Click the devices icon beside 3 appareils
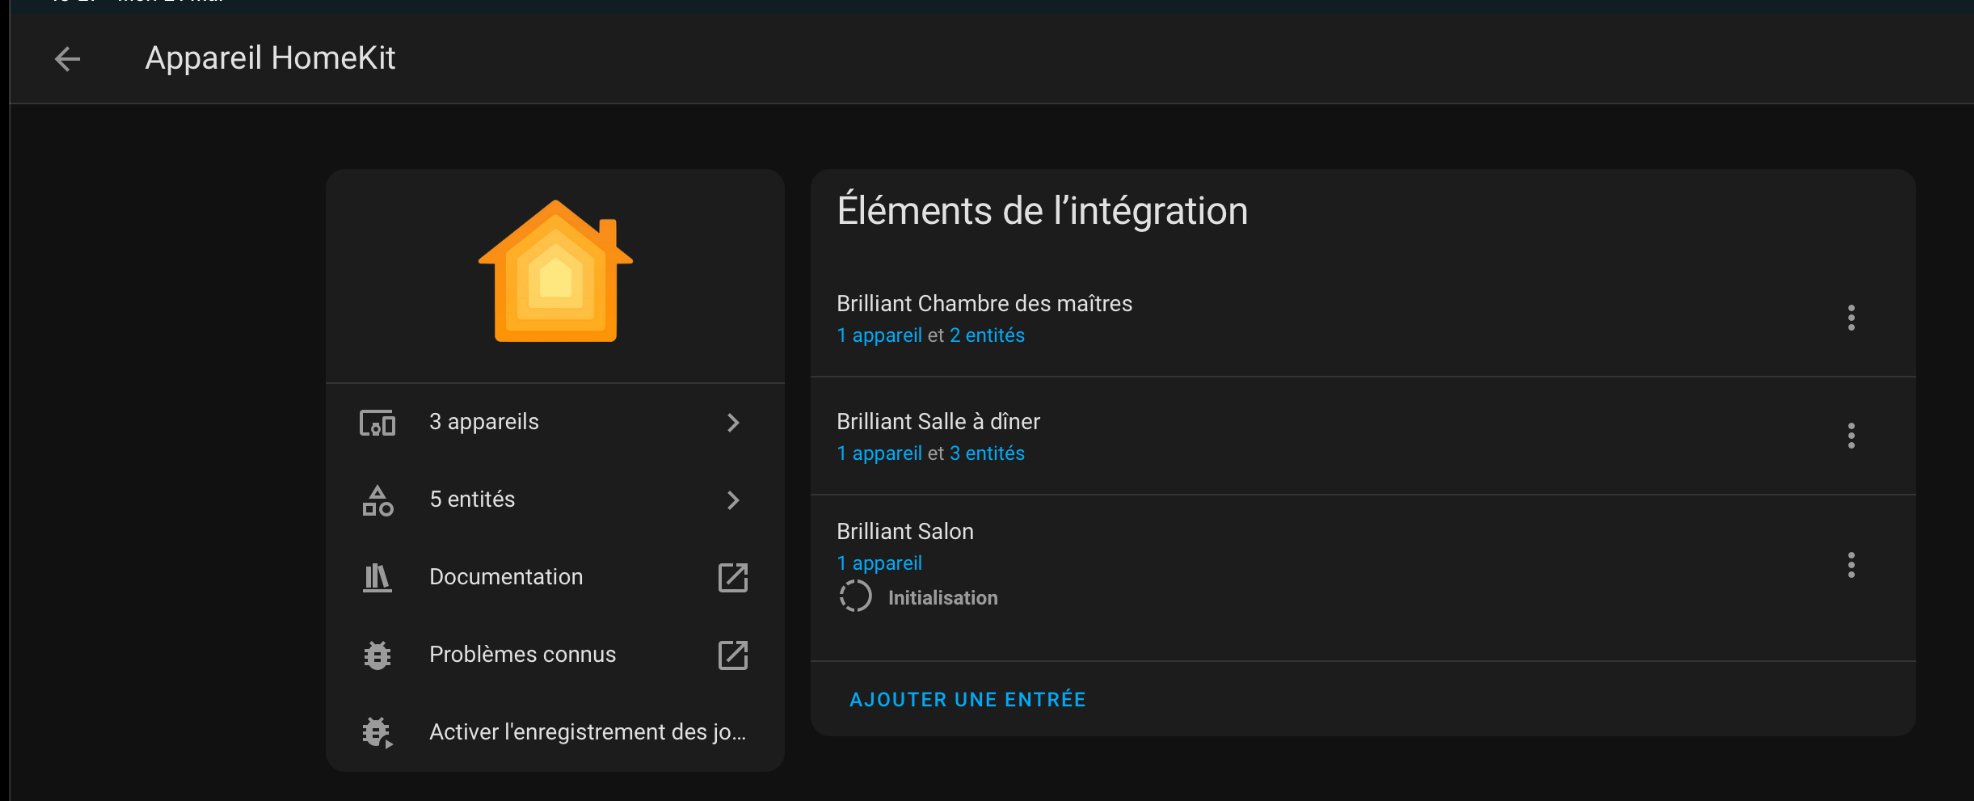1974x801 pixels. coord(377,423)
